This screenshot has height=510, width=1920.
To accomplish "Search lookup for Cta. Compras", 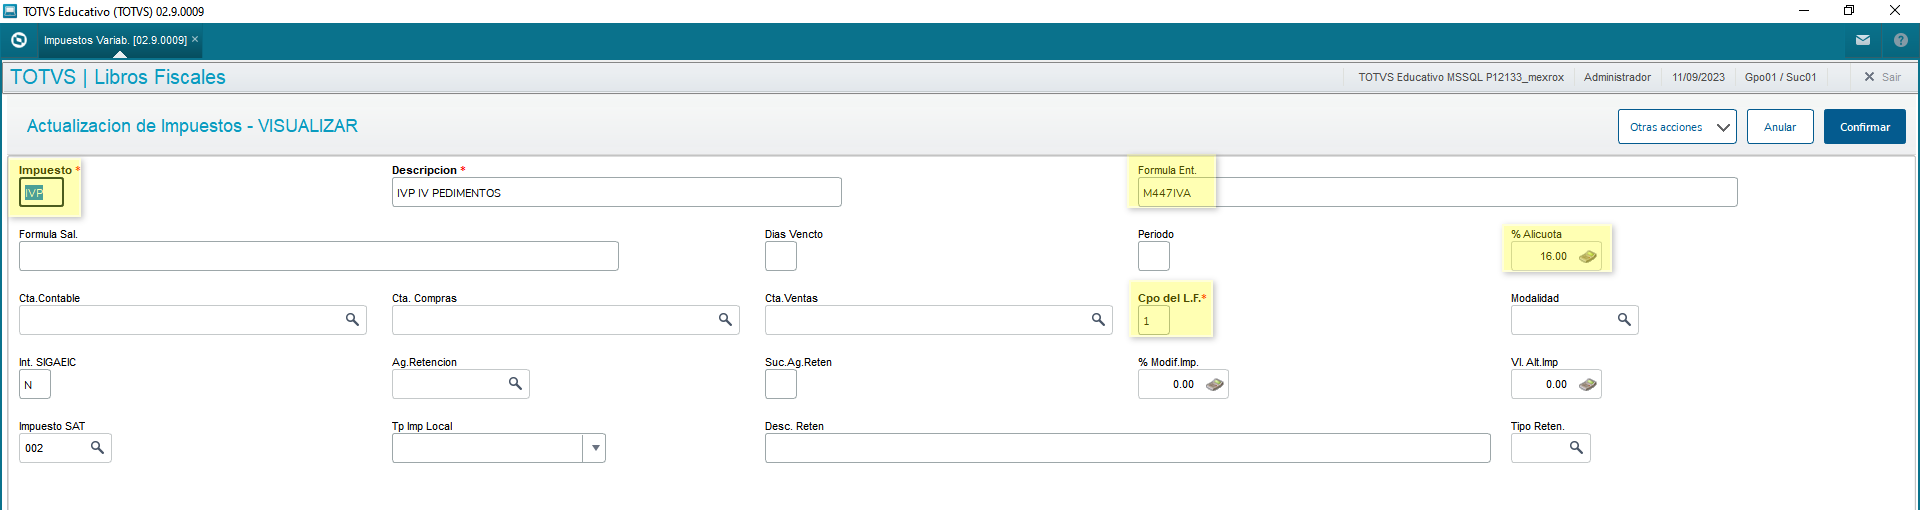I will (x=725, y=320).
